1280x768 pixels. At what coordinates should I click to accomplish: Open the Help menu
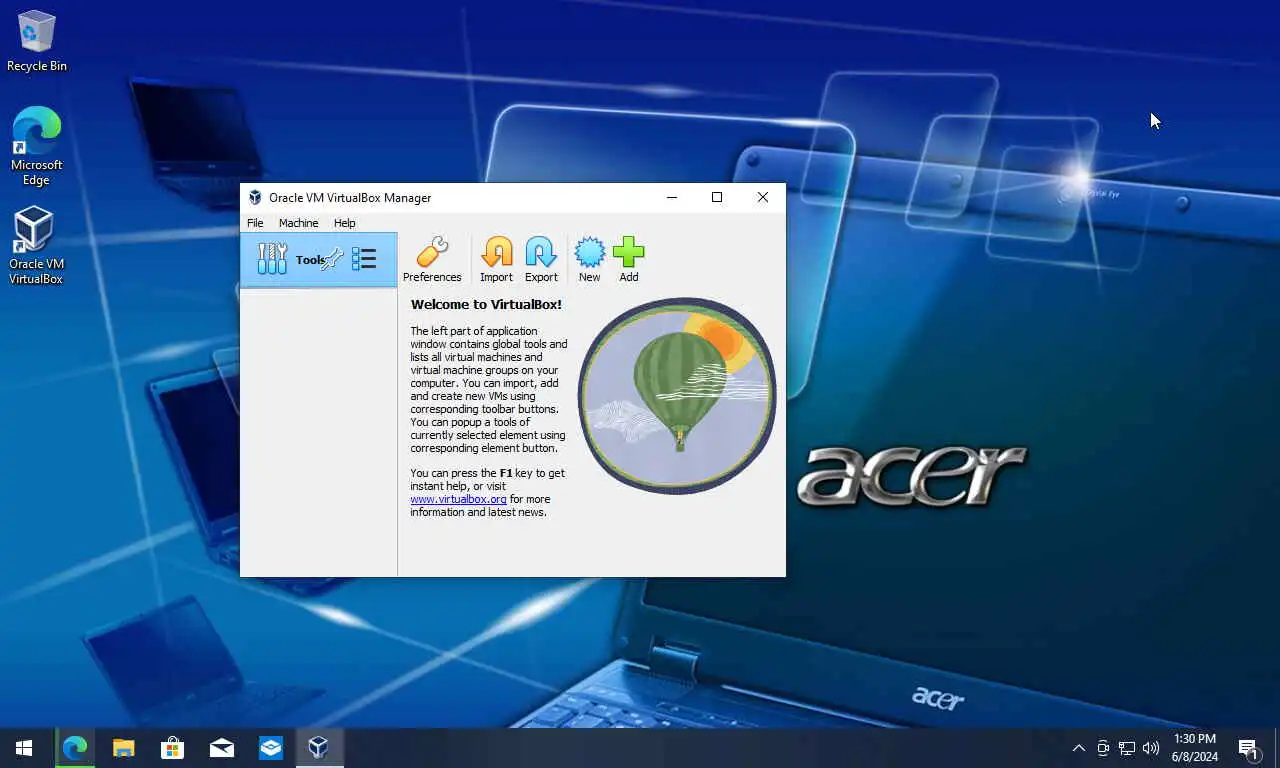coord(344,223)
